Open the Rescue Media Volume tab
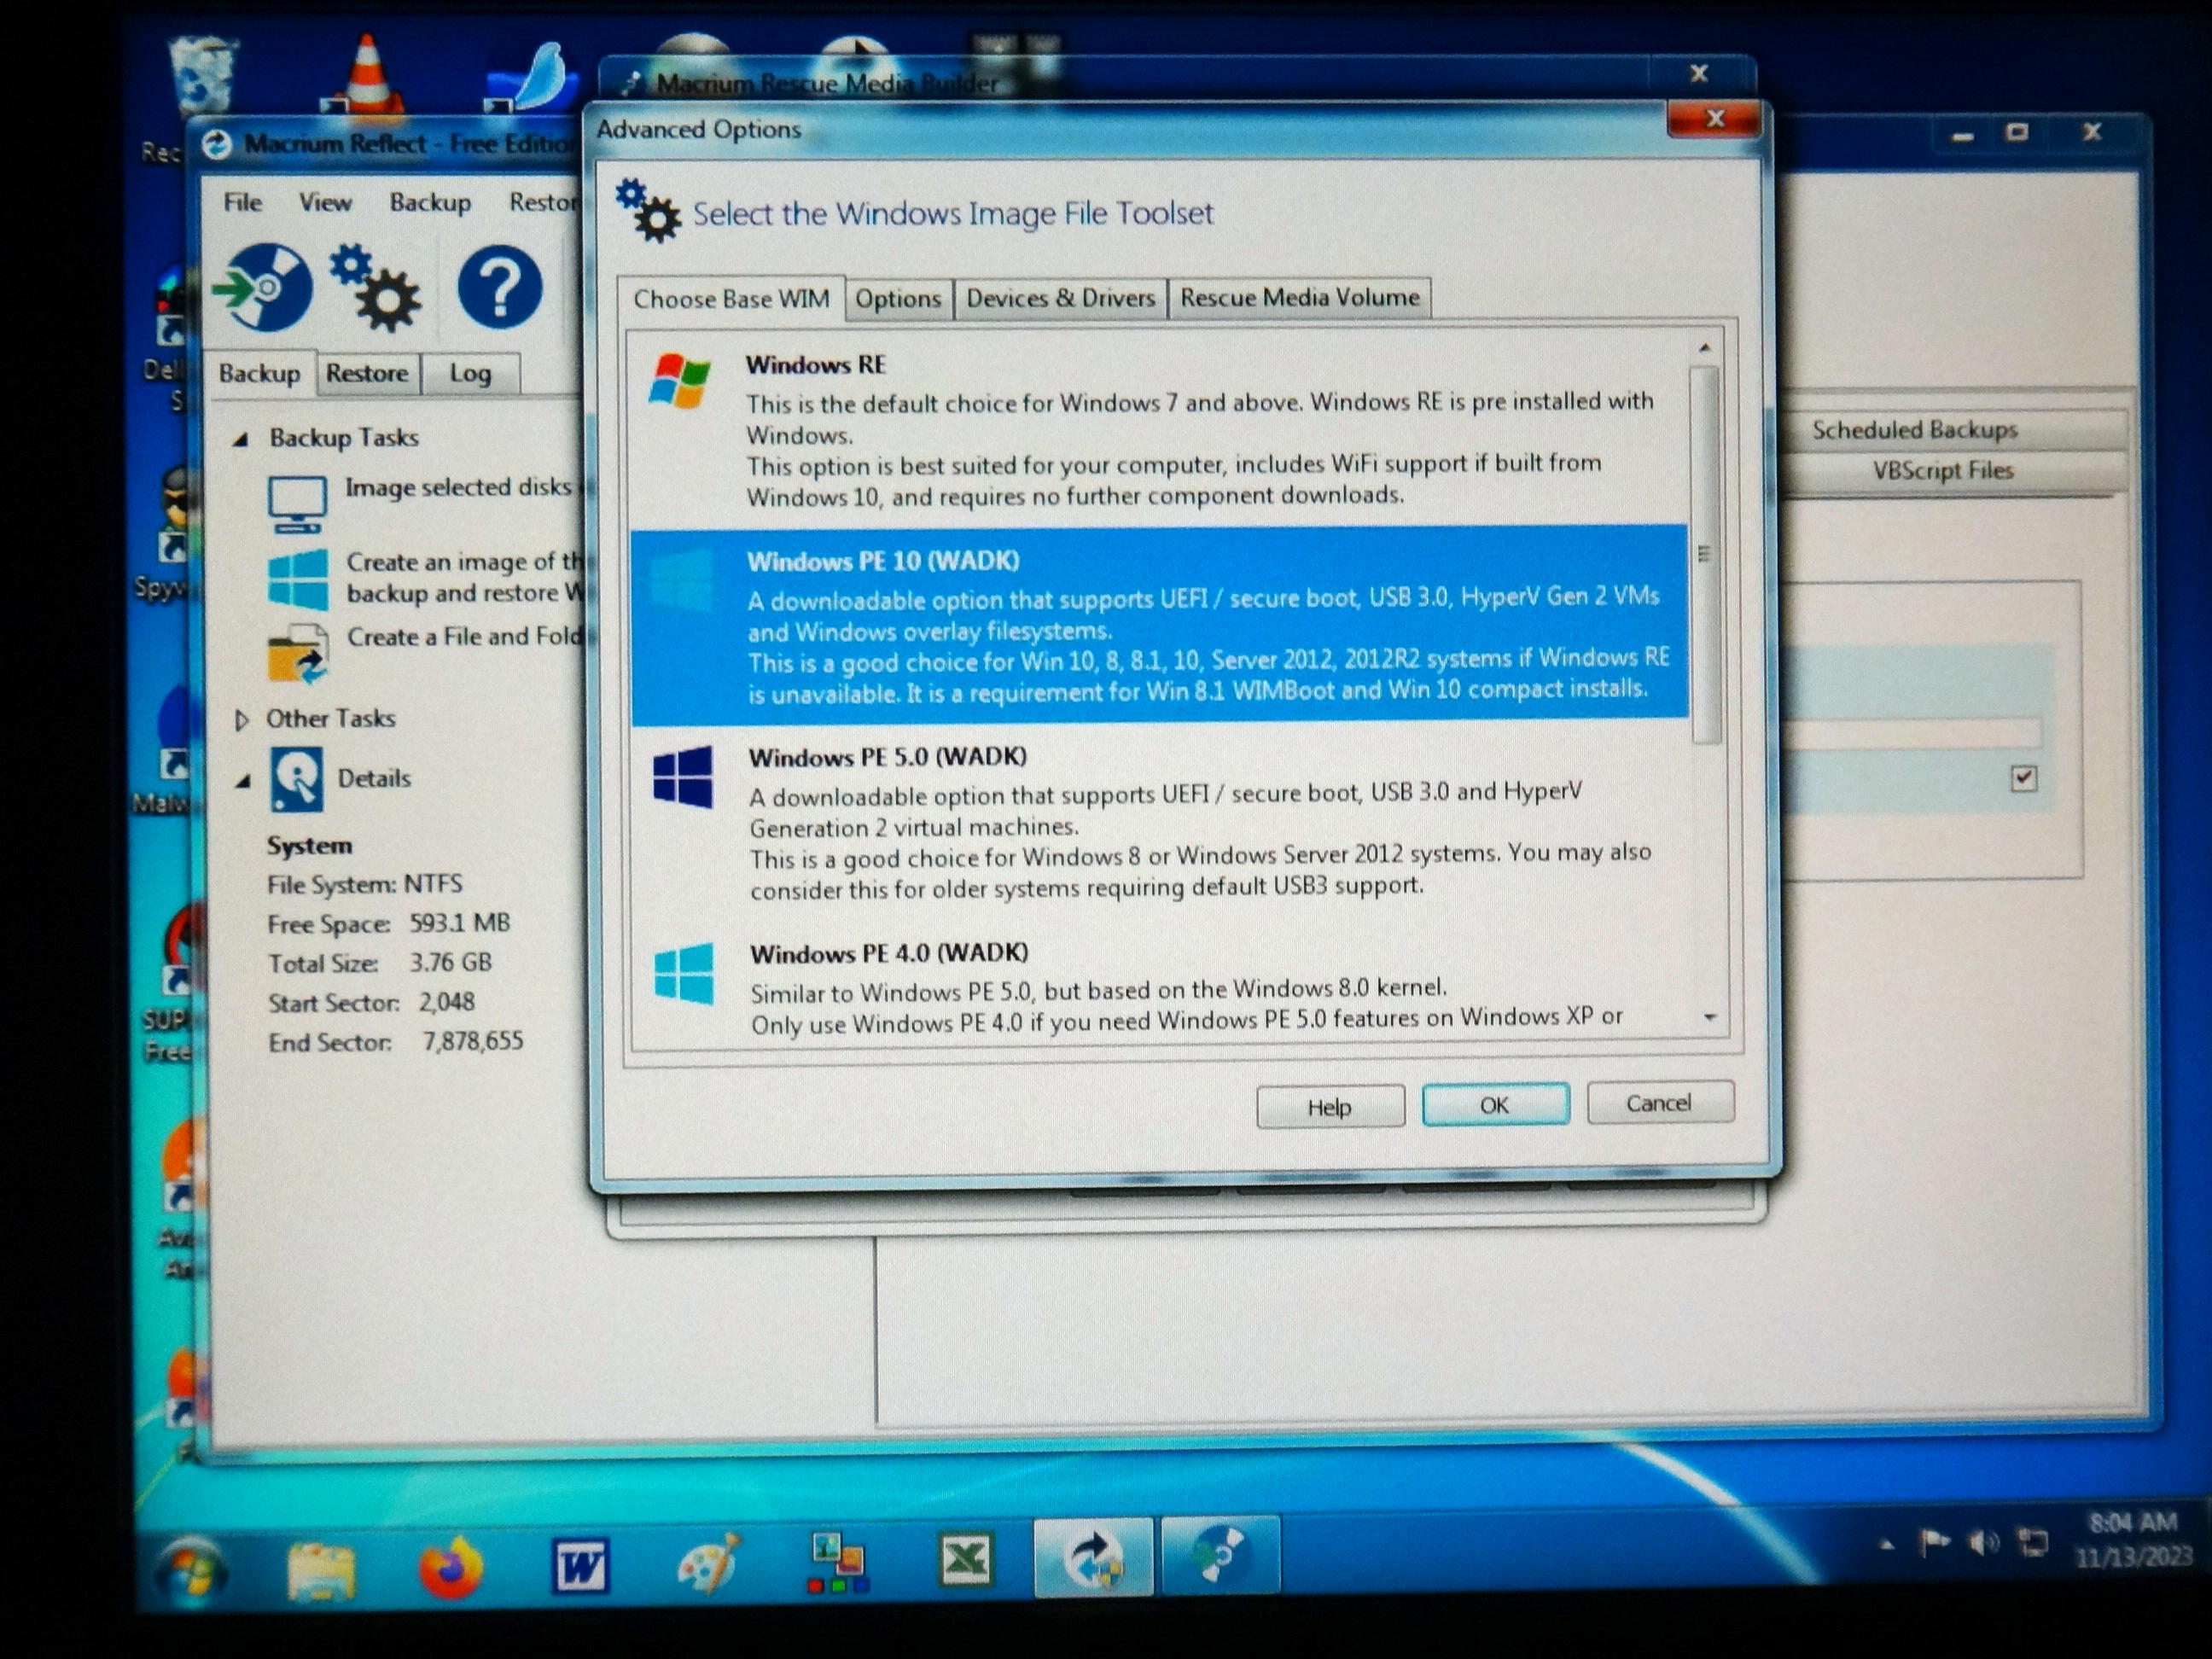Image resolution: width=2212 pixels, height=1659 pixels. [1299, 297]
